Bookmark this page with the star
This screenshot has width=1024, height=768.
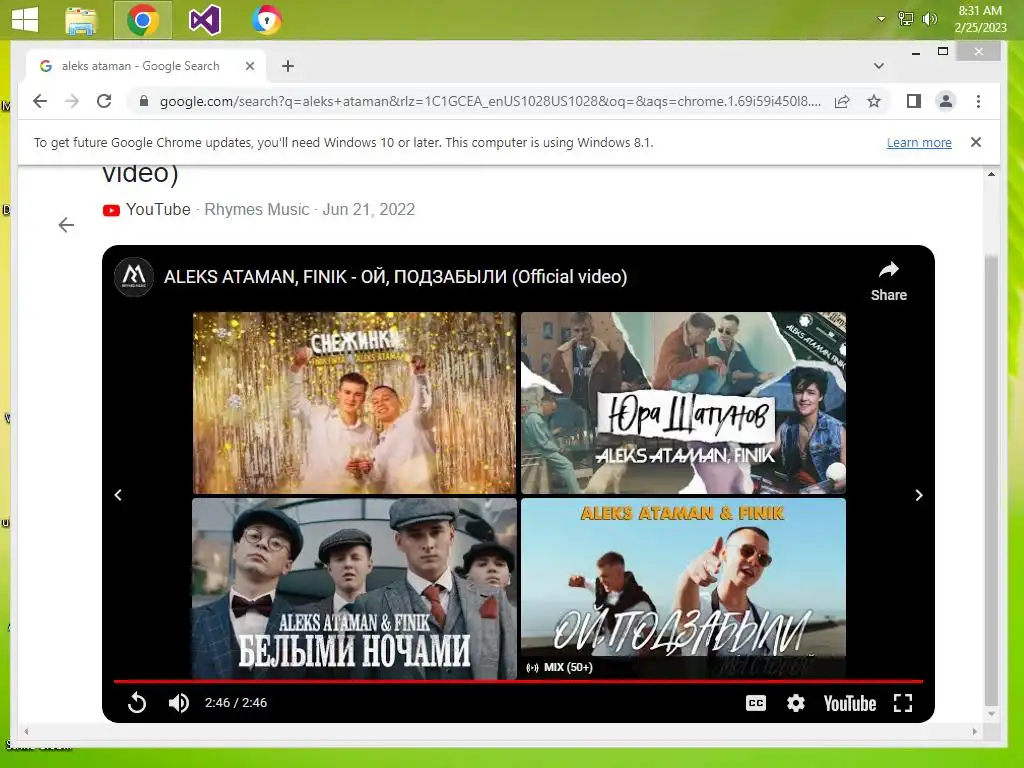pos(874,101)
